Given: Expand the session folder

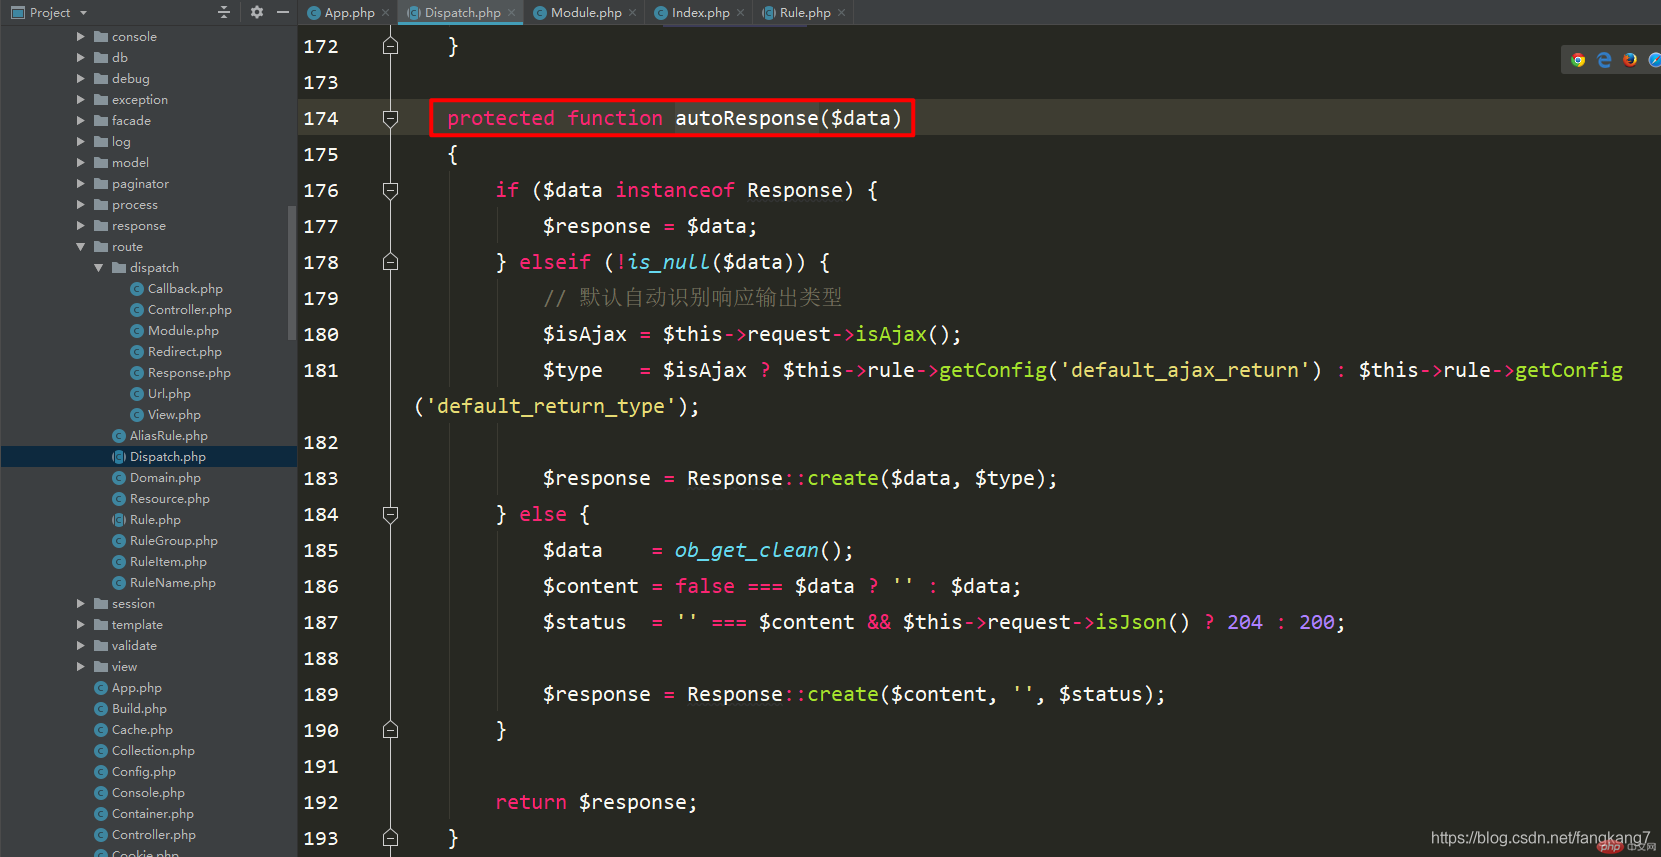Looking at the screenshot, I should (x=81, y=603).
